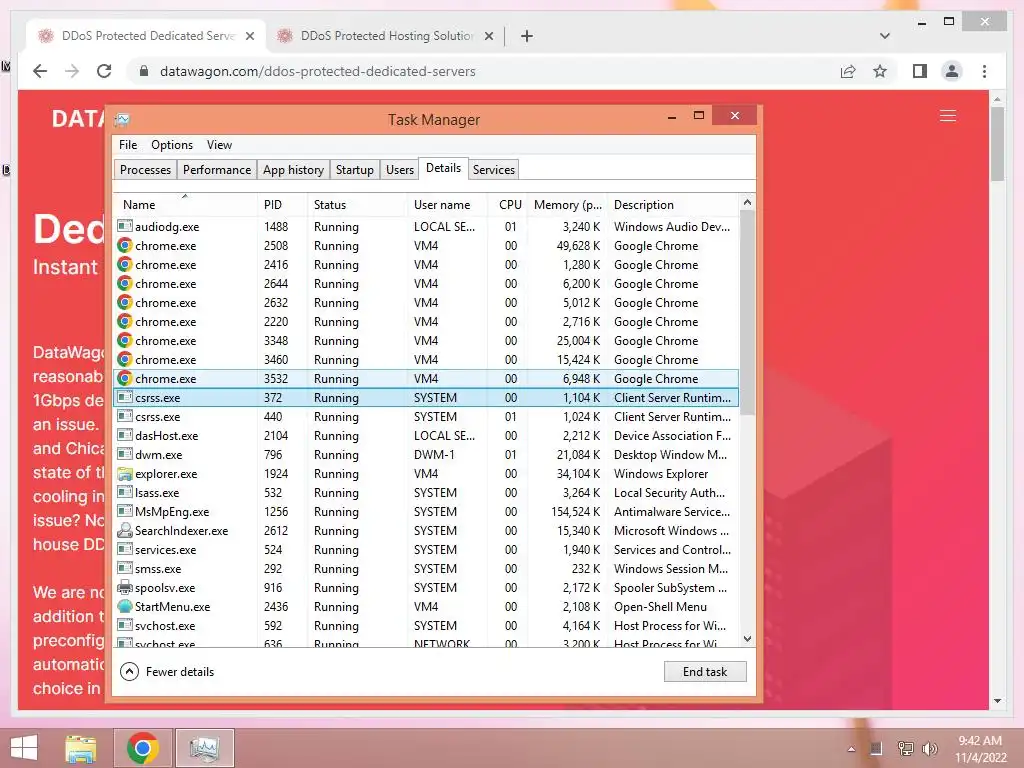
Task: Switch to DDoS Protected Hosting Solutions tab
Action: (385, 36)
